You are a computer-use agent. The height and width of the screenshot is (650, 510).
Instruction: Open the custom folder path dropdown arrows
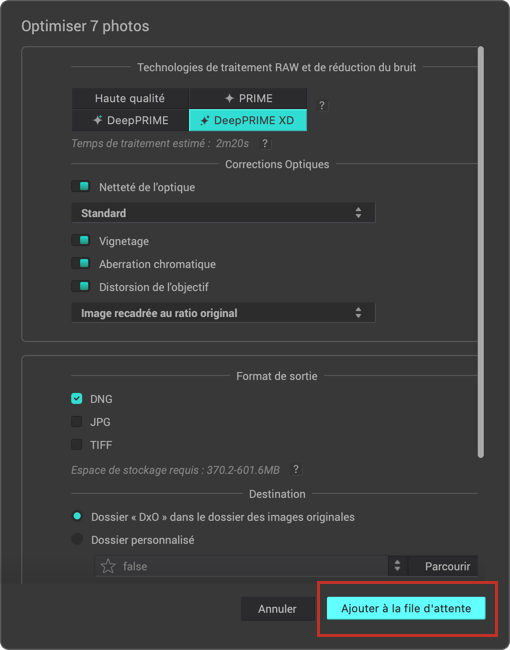click(x=398, y=566)
